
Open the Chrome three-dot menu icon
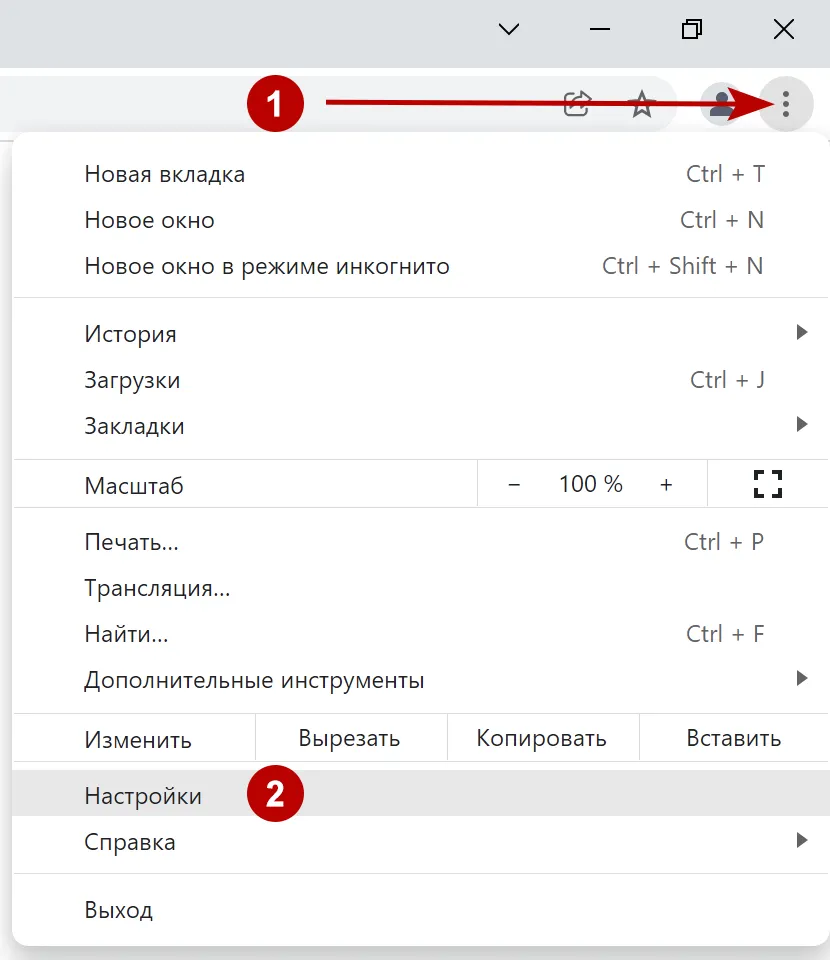(x=786, y=103)
